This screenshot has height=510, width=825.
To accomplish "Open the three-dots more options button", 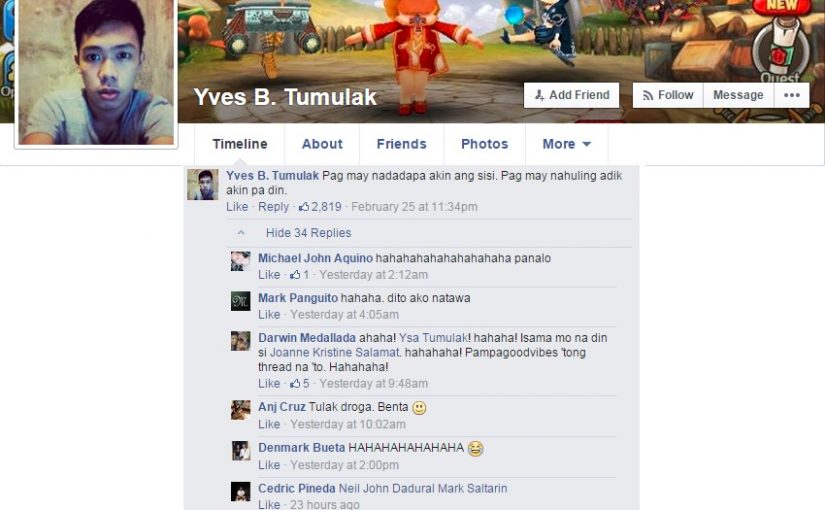I will pyautogui.click(x=792, y=95).
